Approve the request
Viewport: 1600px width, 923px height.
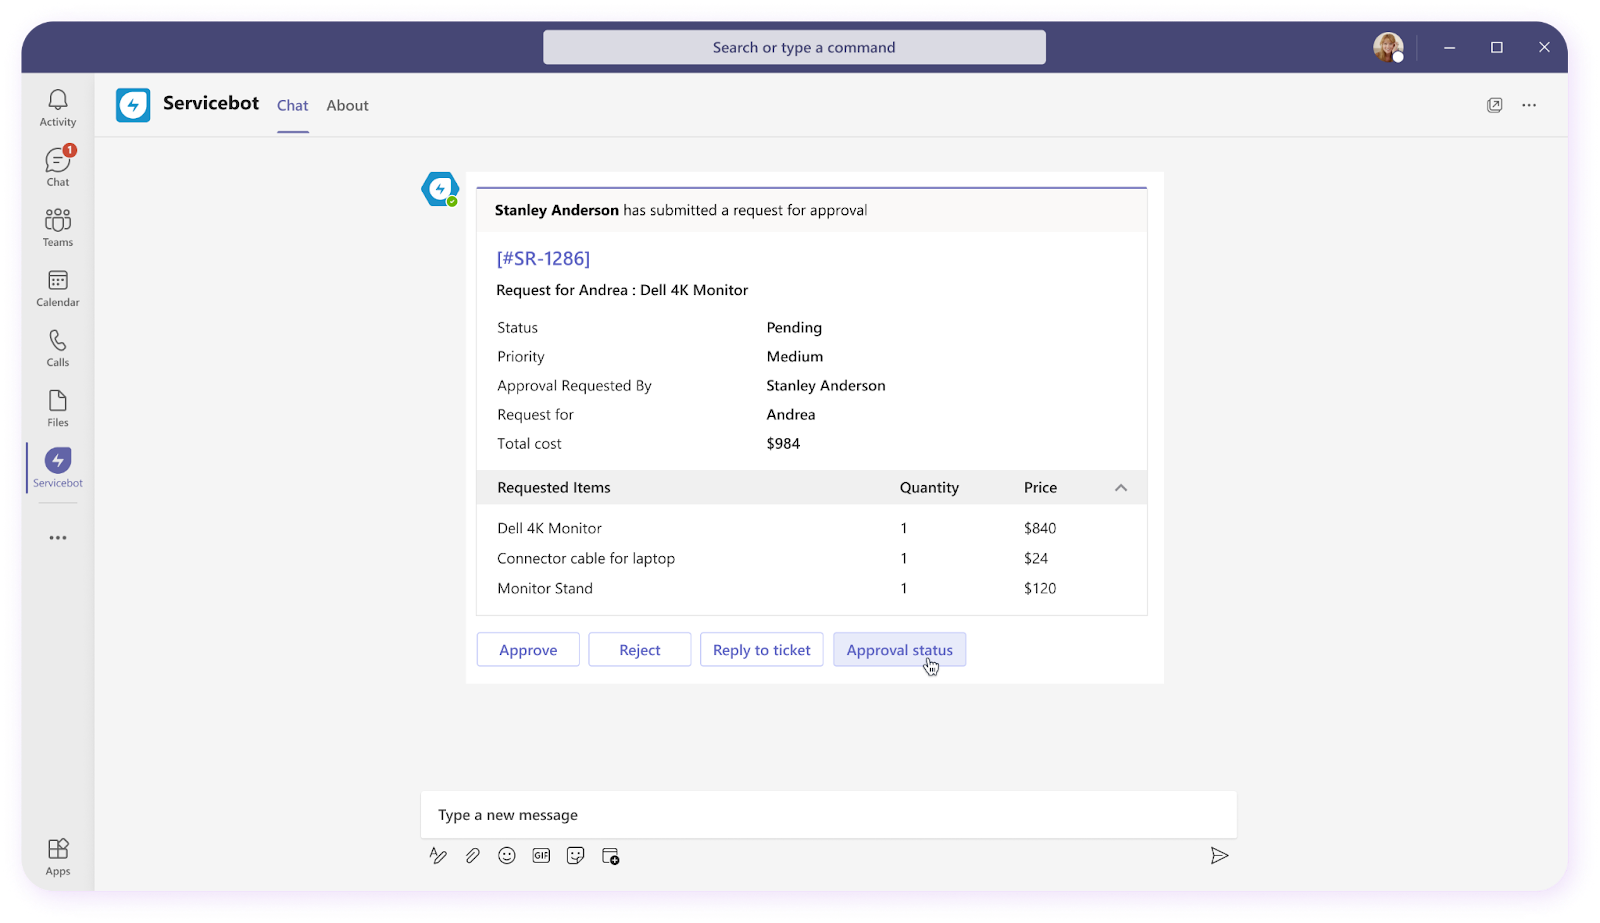coord(528,650)
